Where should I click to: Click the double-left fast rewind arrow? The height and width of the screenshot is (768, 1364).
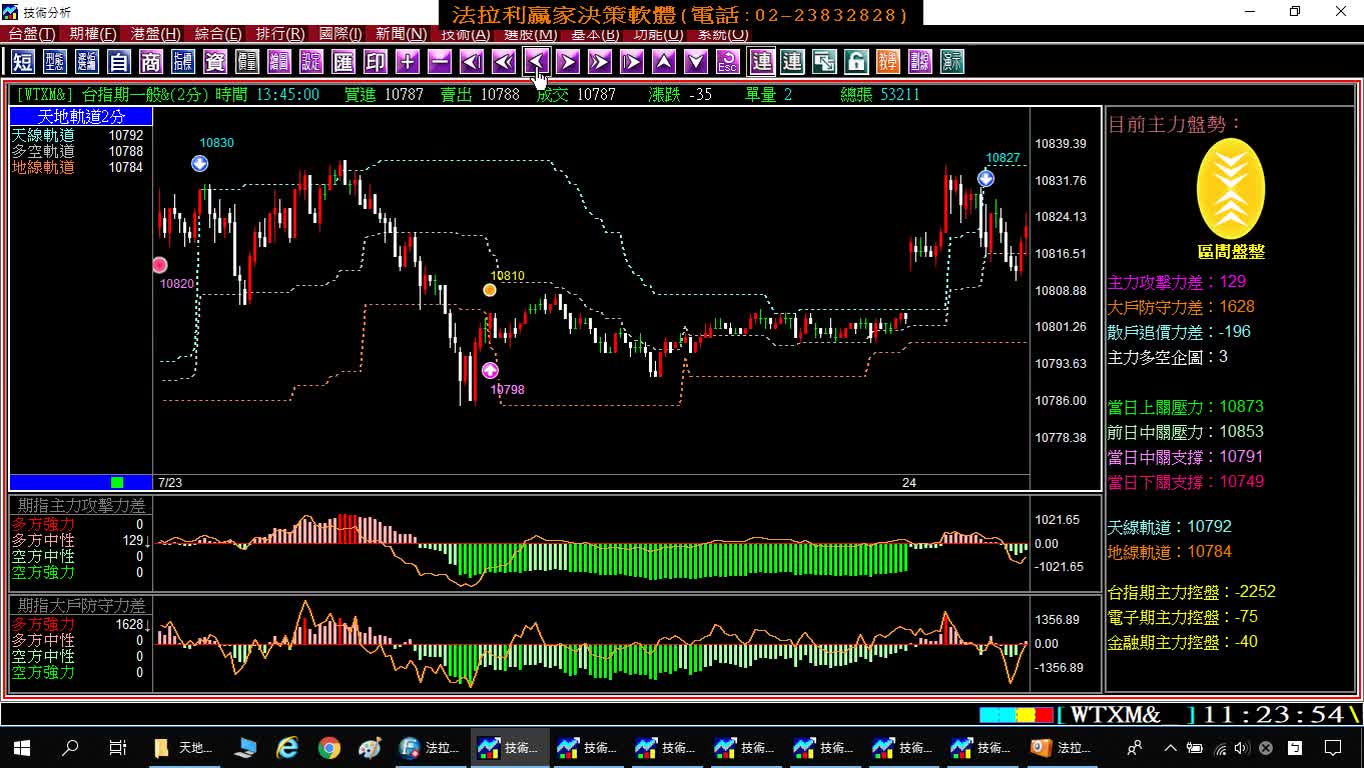point(504,62)
